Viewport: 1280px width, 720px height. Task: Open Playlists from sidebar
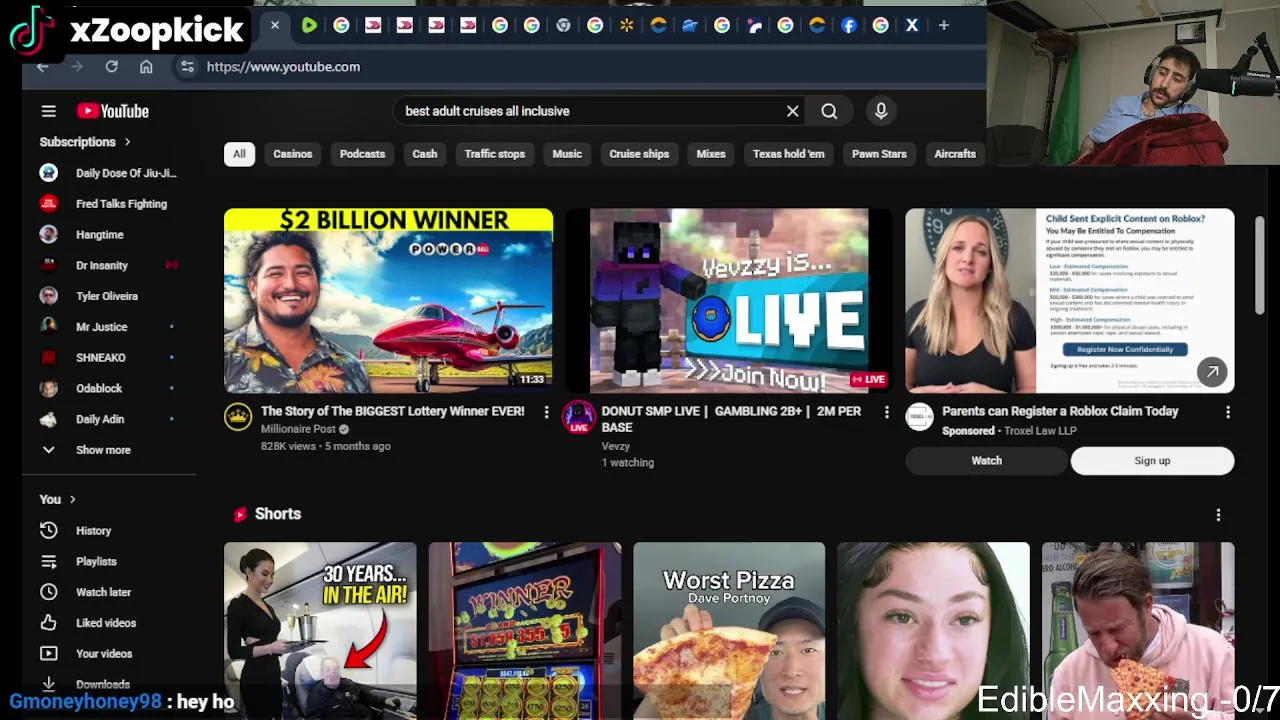96,561
